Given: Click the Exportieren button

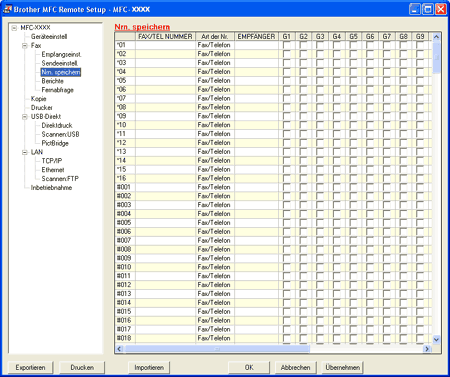Looking at the screenshot, I should pyautogui.click(x=30, y=367).
